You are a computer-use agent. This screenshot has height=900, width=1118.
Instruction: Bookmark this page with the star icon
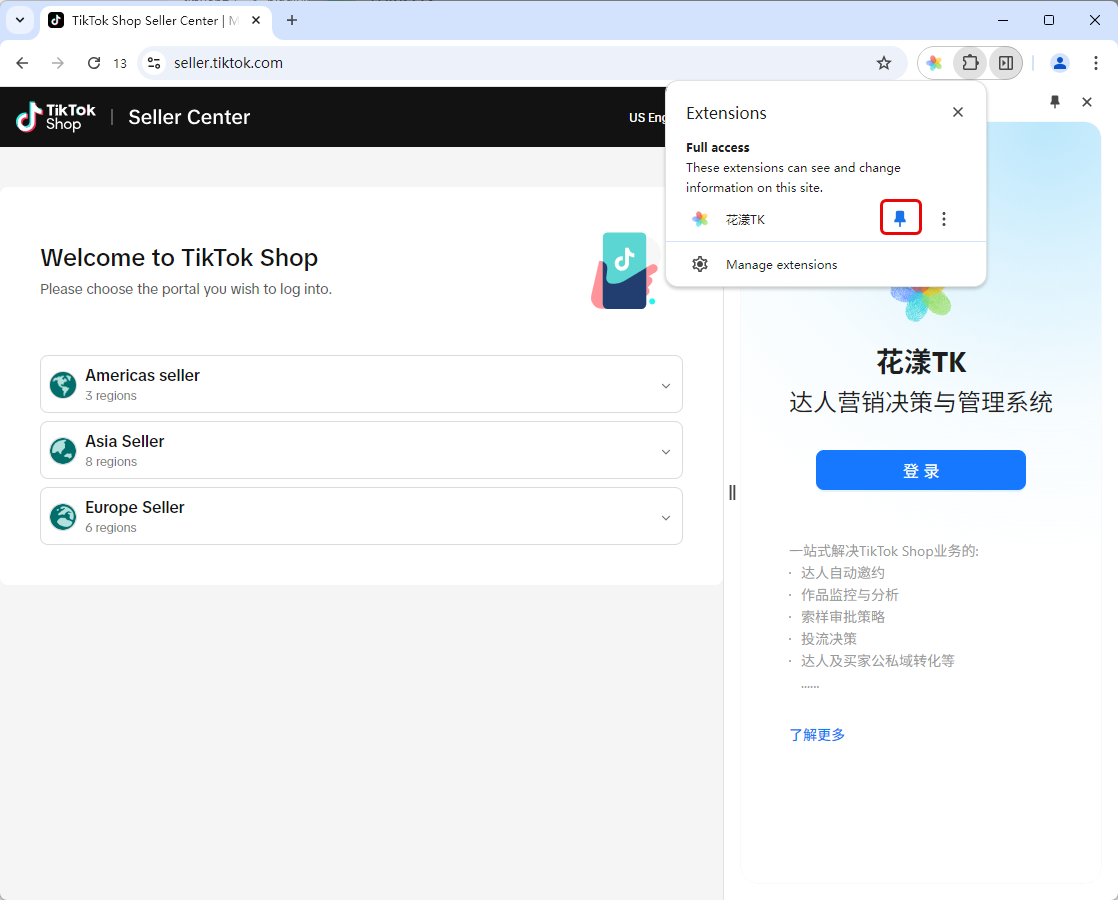pyautogui.click(x=884, y=63)
